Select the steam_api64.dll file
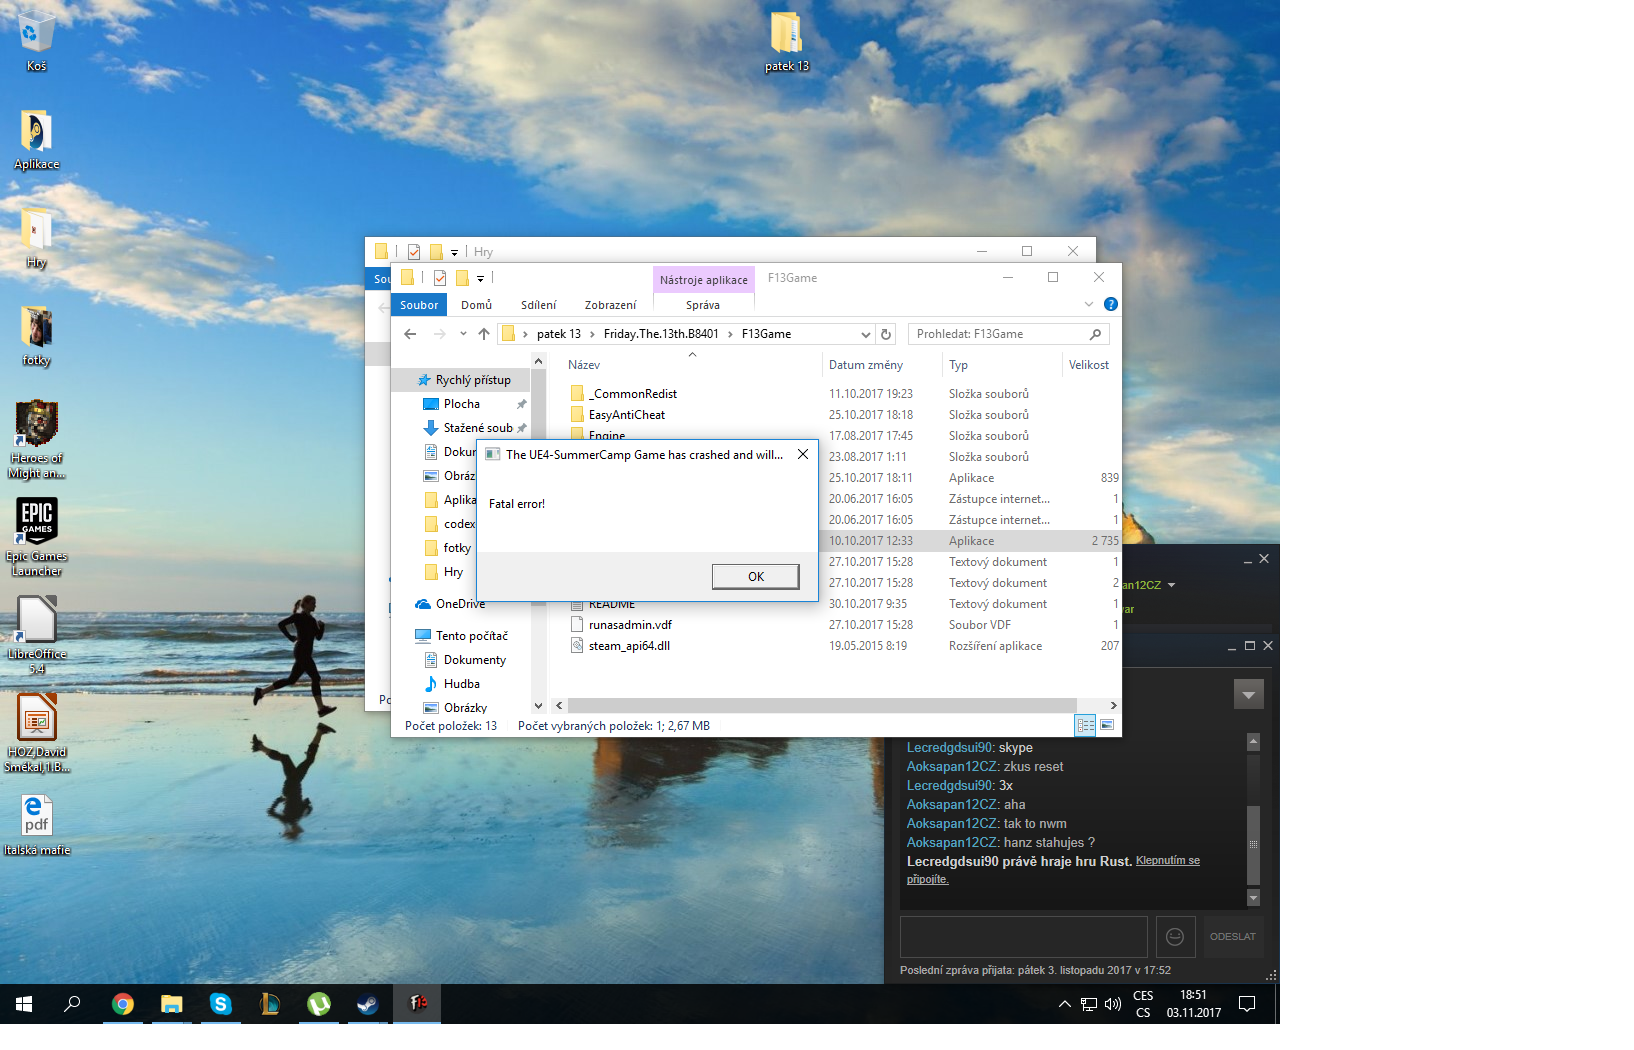 (x=629, y=646)
